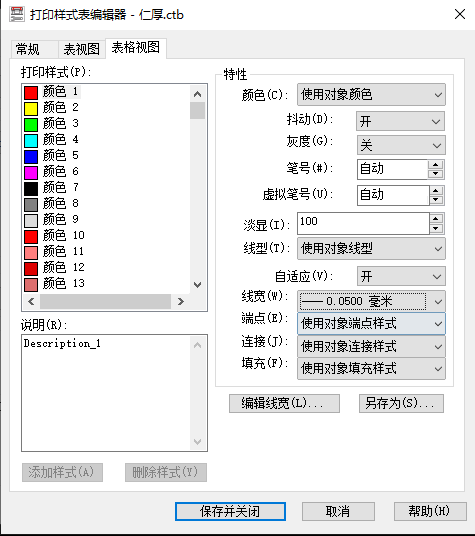Viewport: 475px width, 536px height.
Task: Click the plot style list vertical scroll thumb
Action: pyautogui.click(x=198, y=110)
